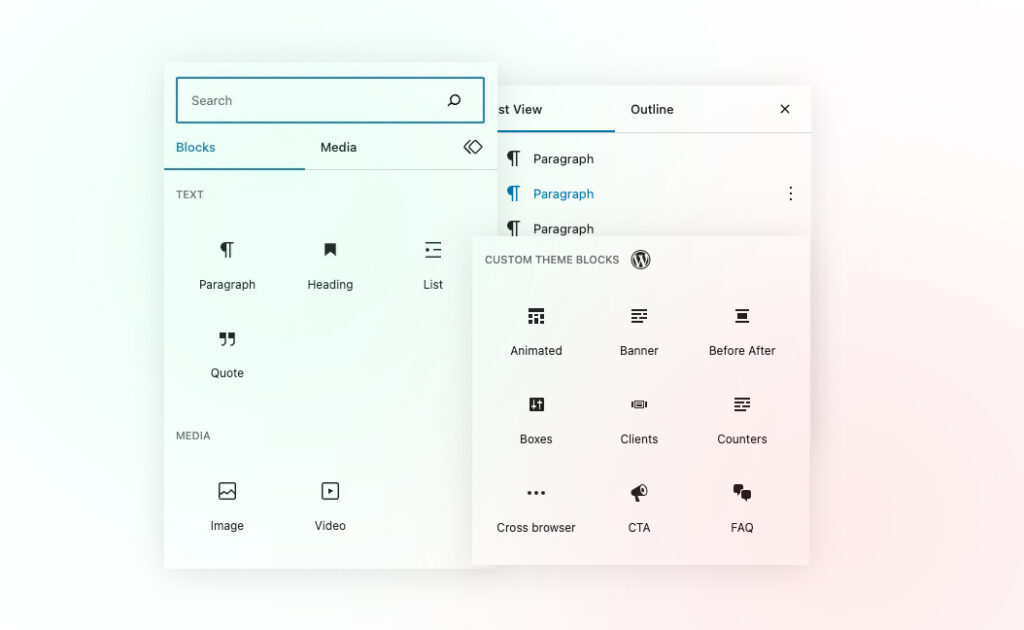Open options for the highlighted Paragraph

790,194
